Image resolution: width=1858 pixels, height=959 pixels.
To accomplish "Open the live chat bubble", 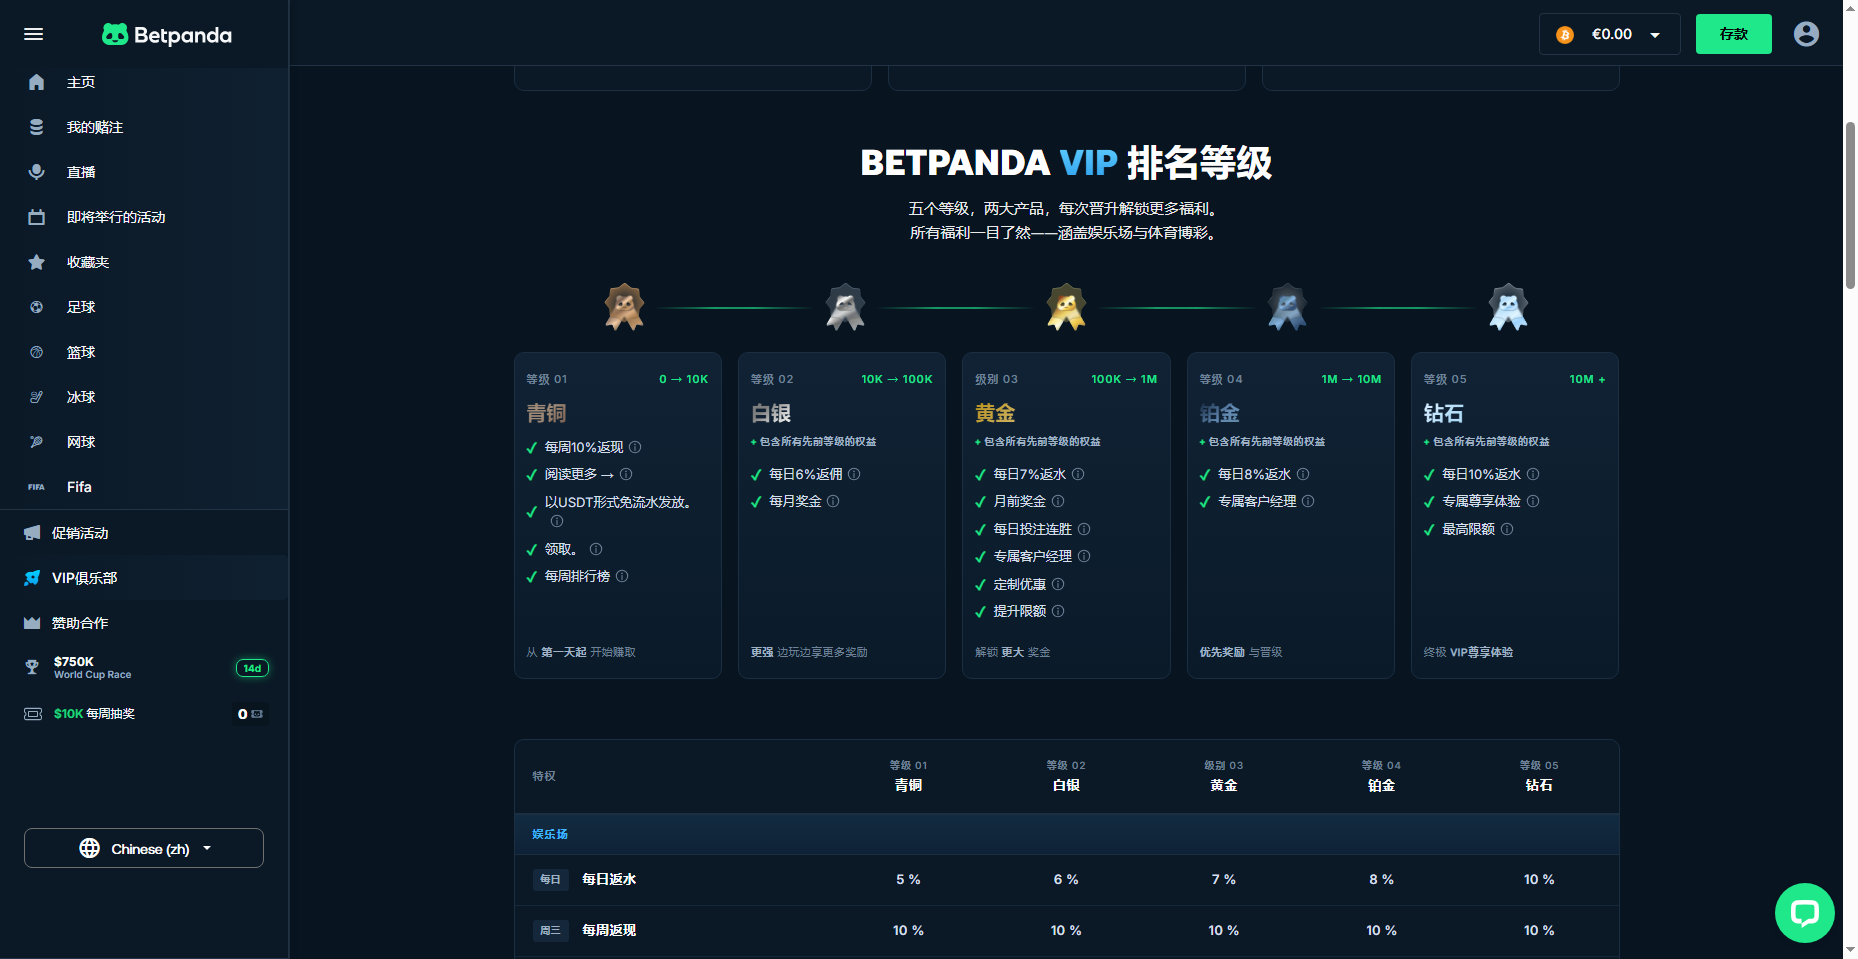I will tap(1804, 912).
